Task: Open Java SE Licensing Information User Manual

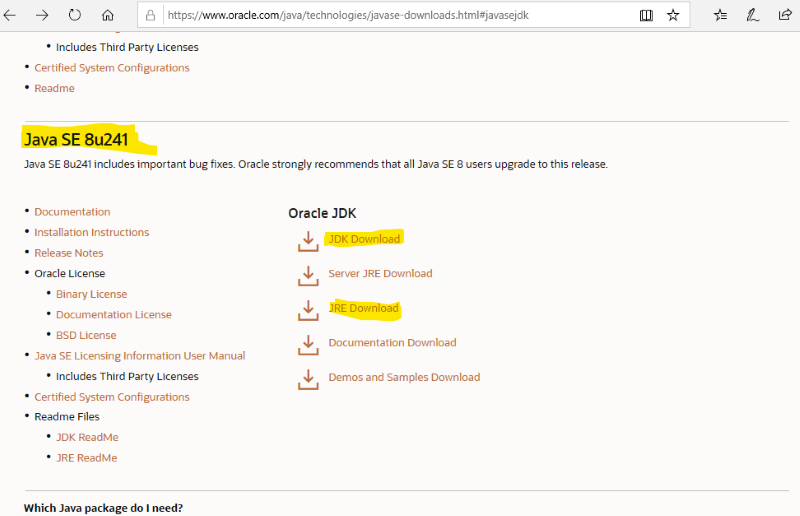Action: pos(140,356)
